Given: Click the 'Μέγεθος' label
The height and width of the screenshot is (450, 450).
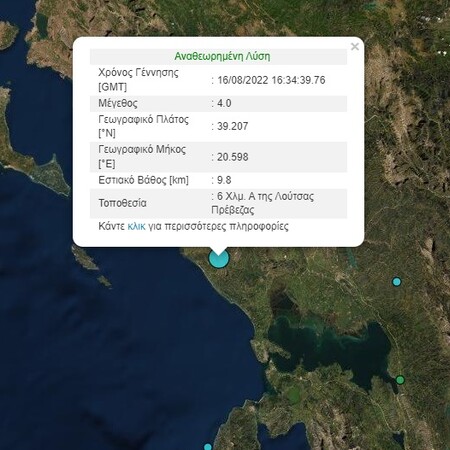Looking at the screenshot, I should point(118,103).
